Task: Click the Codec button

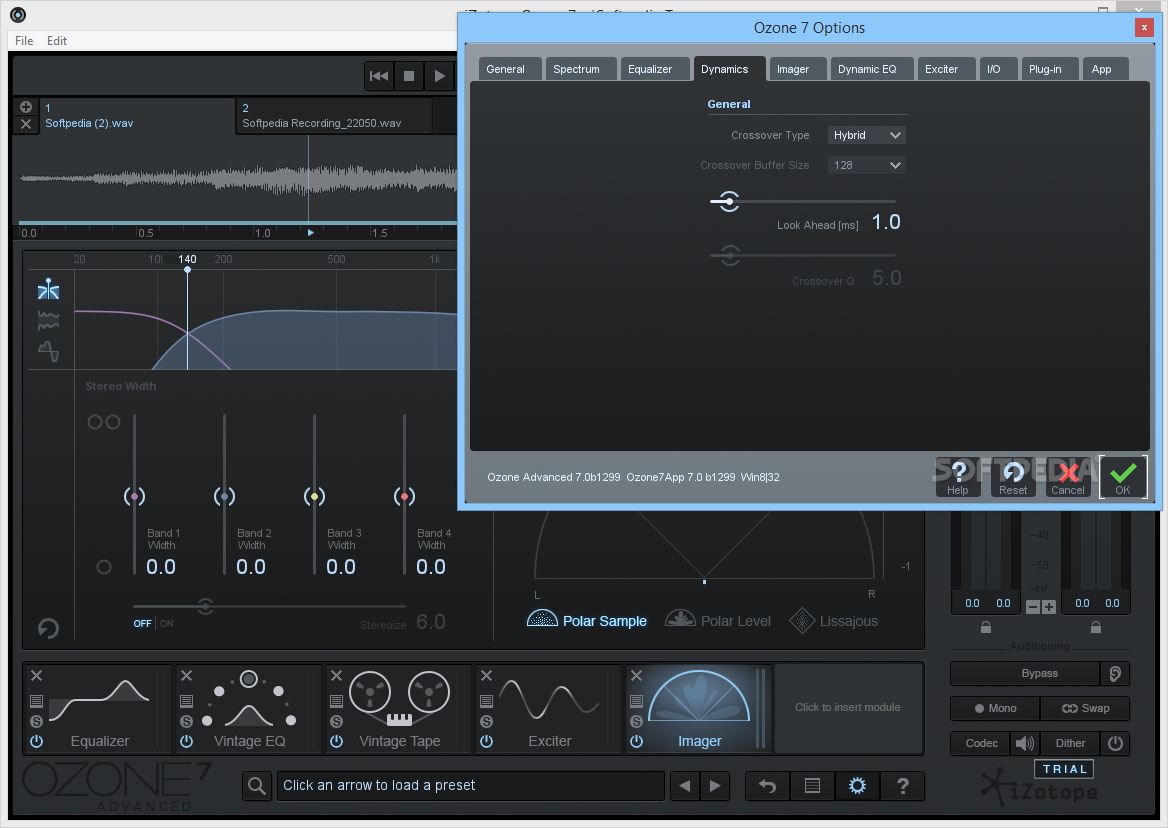Action: click(x=981, y=742)
